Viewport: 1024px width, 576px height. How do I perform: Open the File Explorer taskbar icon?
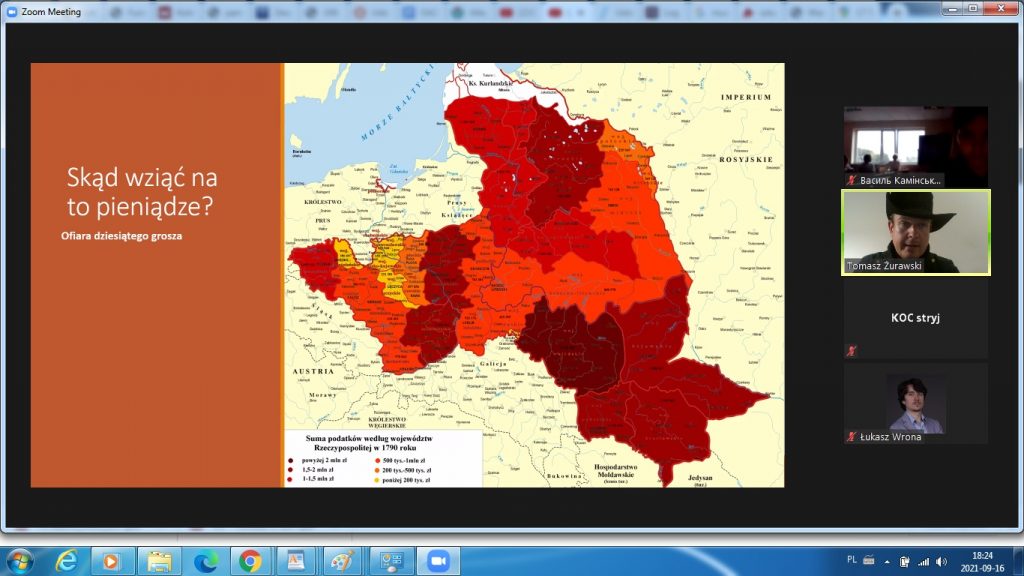coord(160,560)
